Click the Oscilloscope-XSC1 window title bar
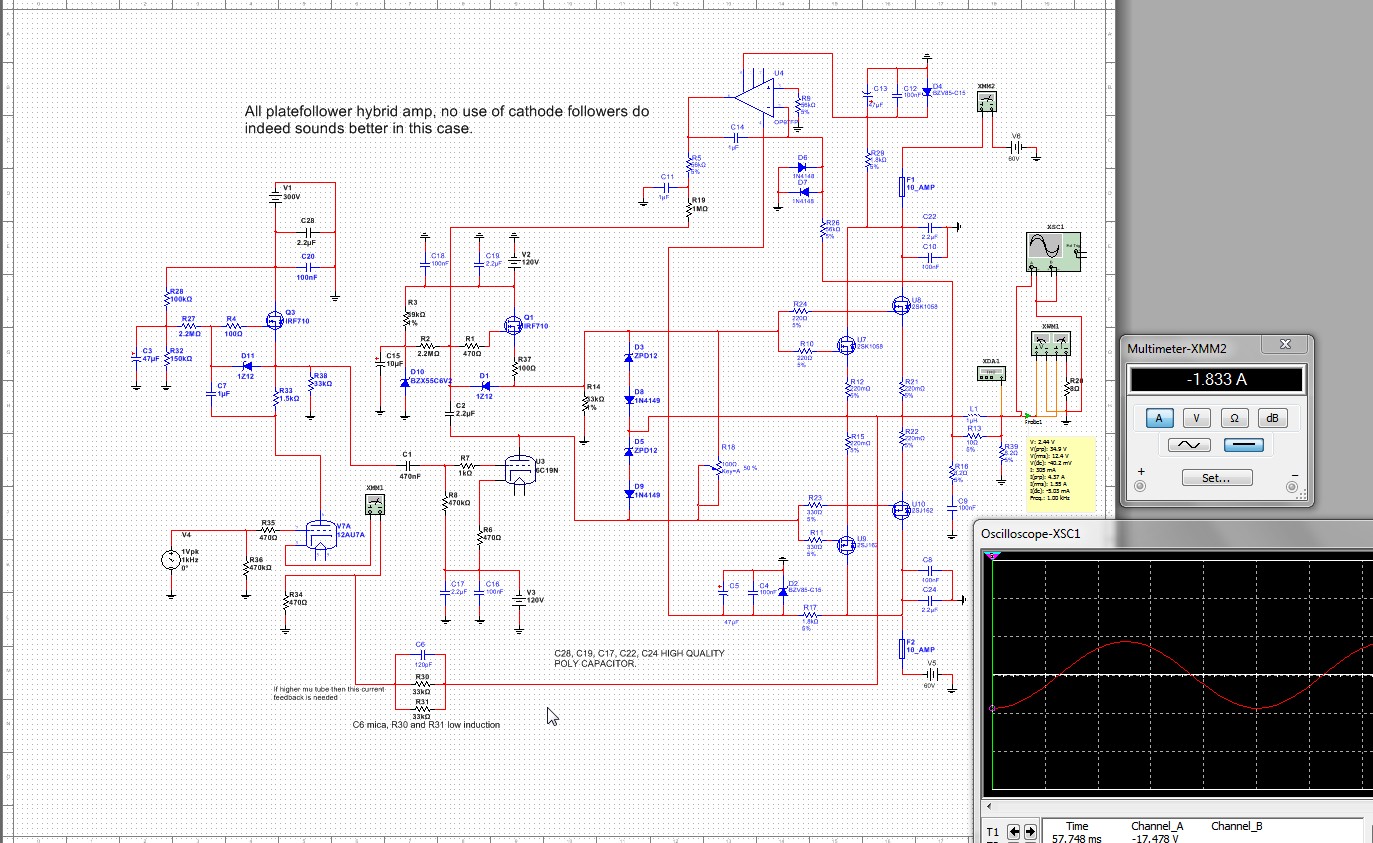This screenshot has width=1373, height=843. click(x=1174, y=534)
